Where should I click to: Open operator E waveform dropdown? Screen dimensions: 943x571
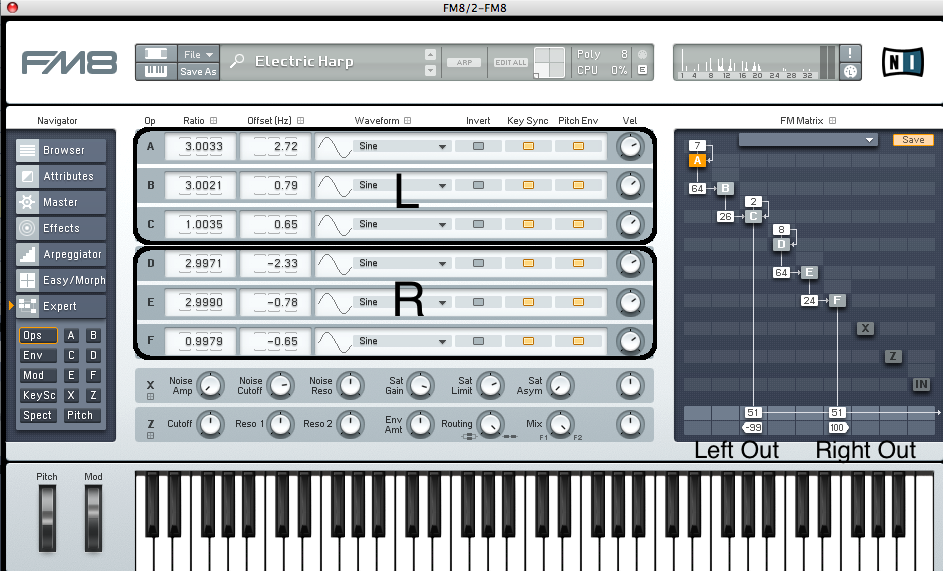[x=402, y=302]
